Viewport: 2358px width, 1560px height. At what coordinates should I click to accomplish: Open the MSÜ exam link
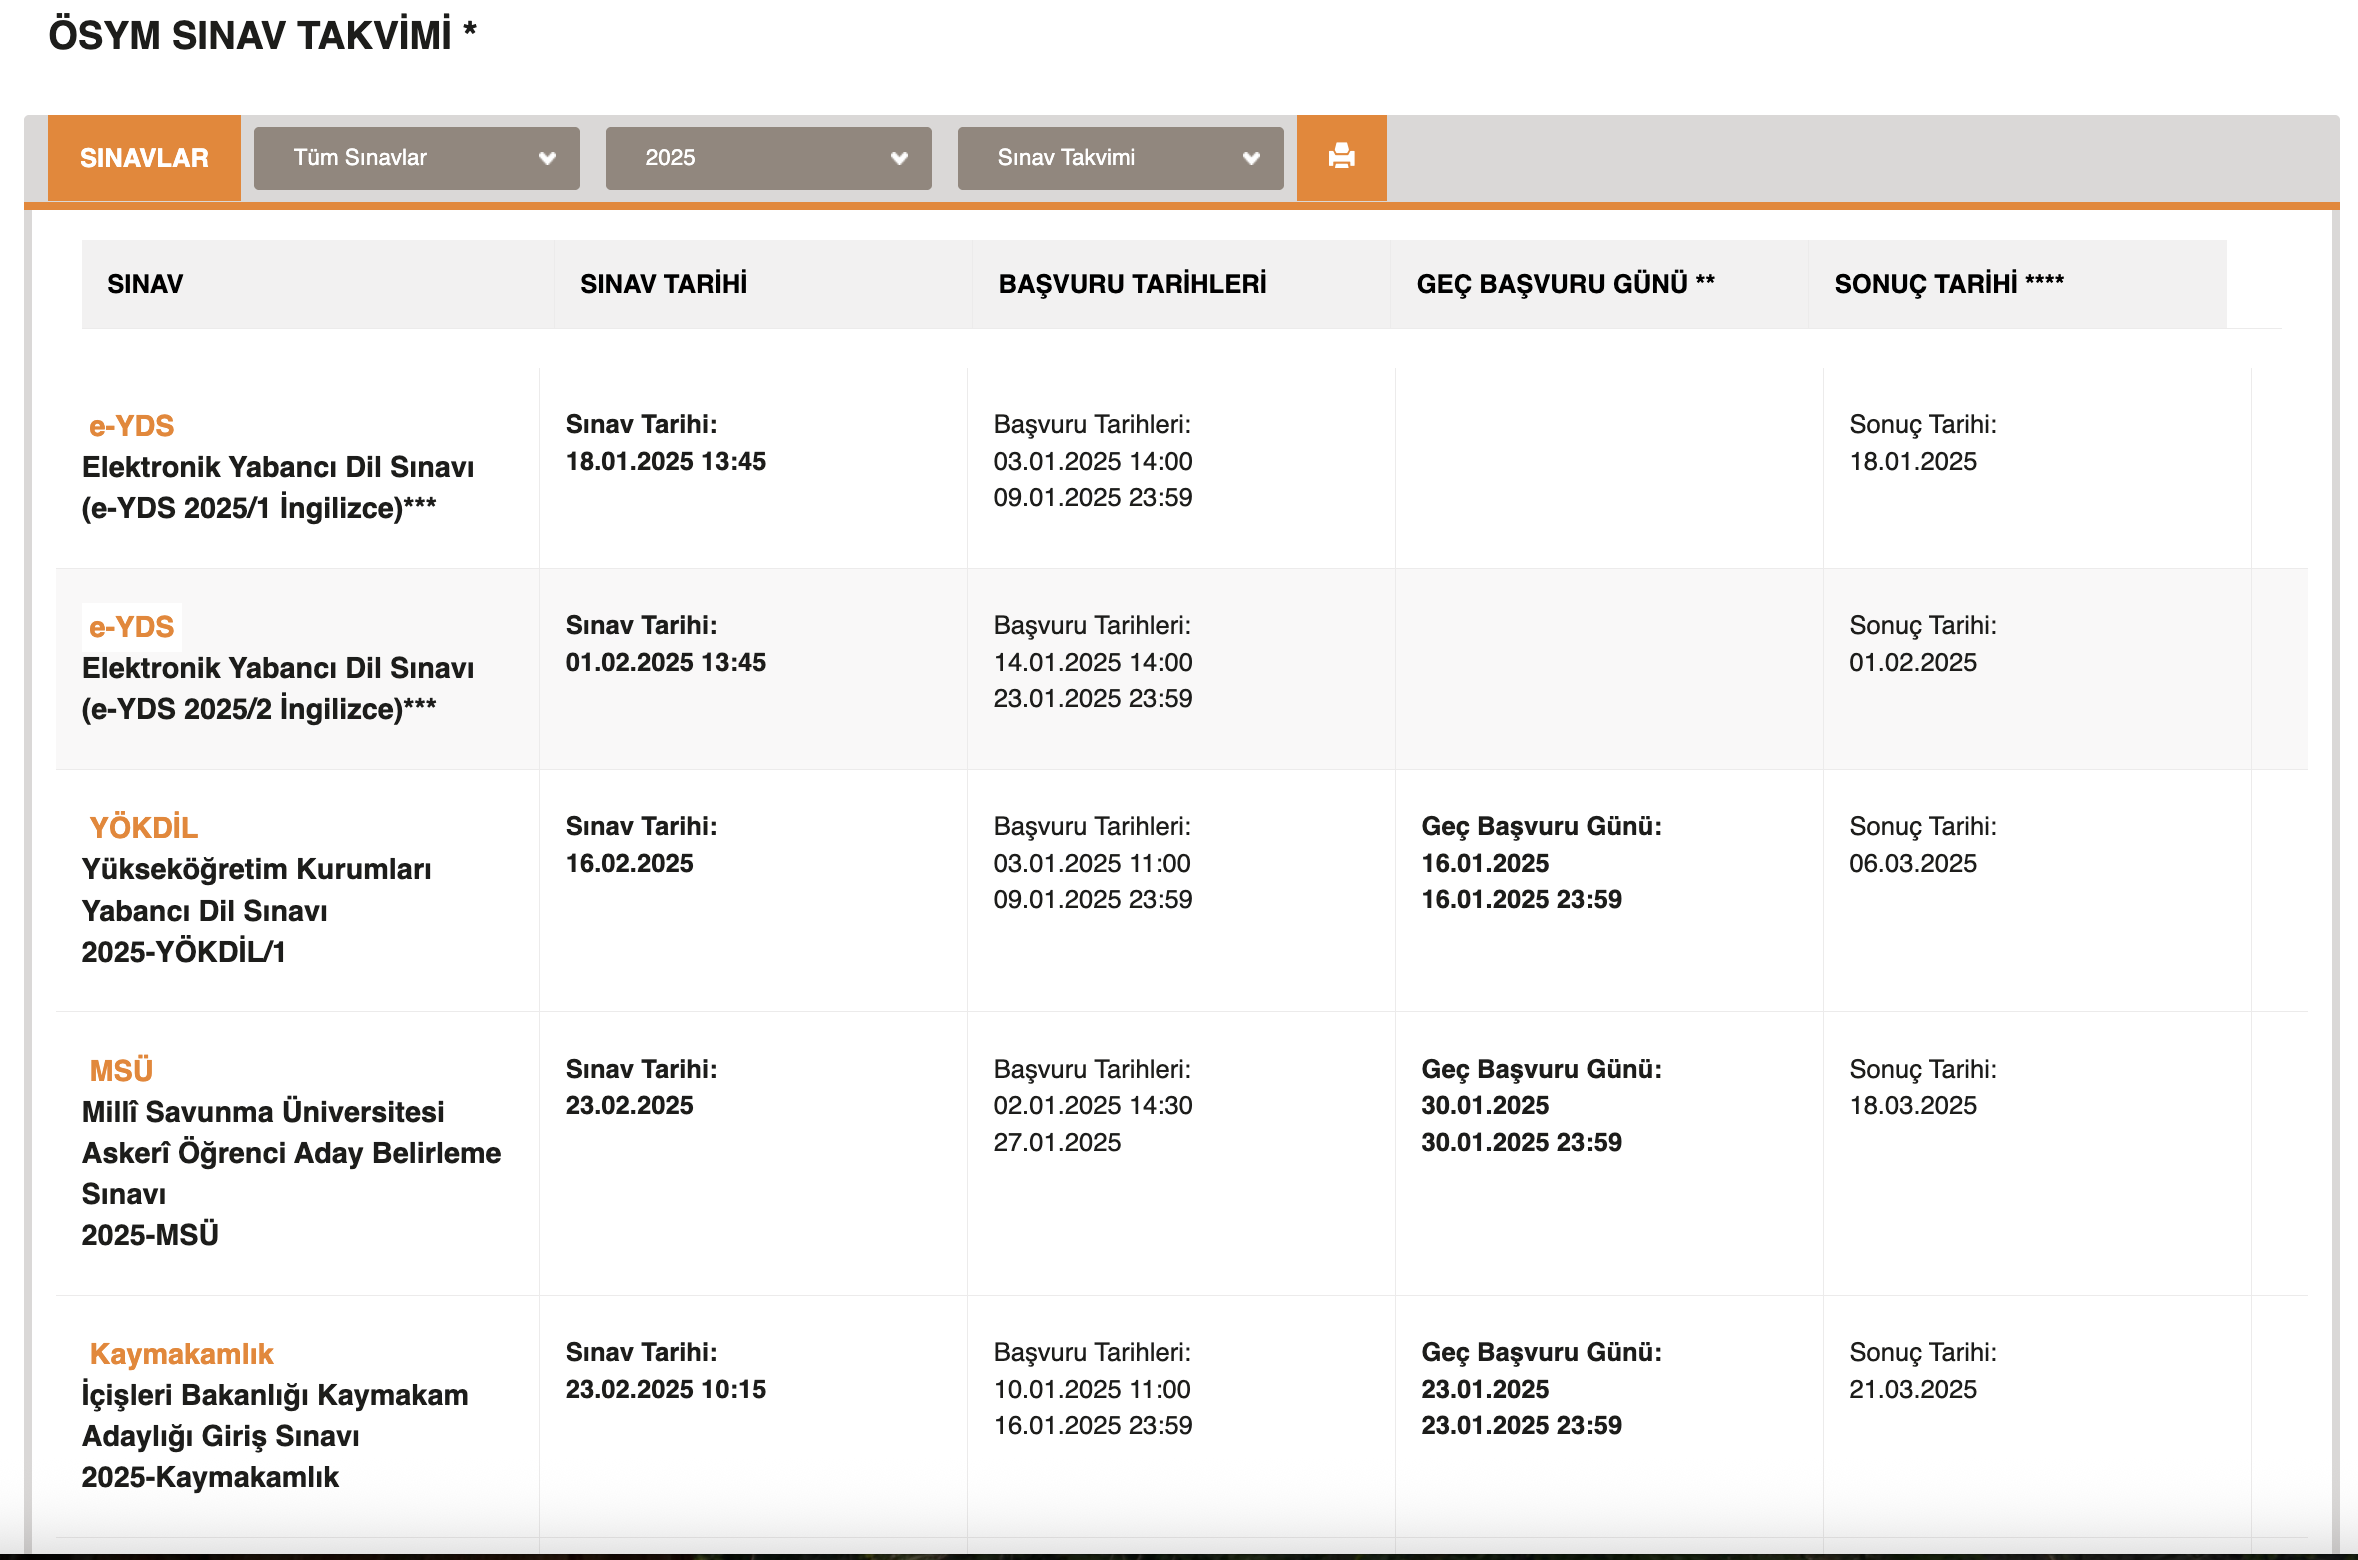point(121,1071)
